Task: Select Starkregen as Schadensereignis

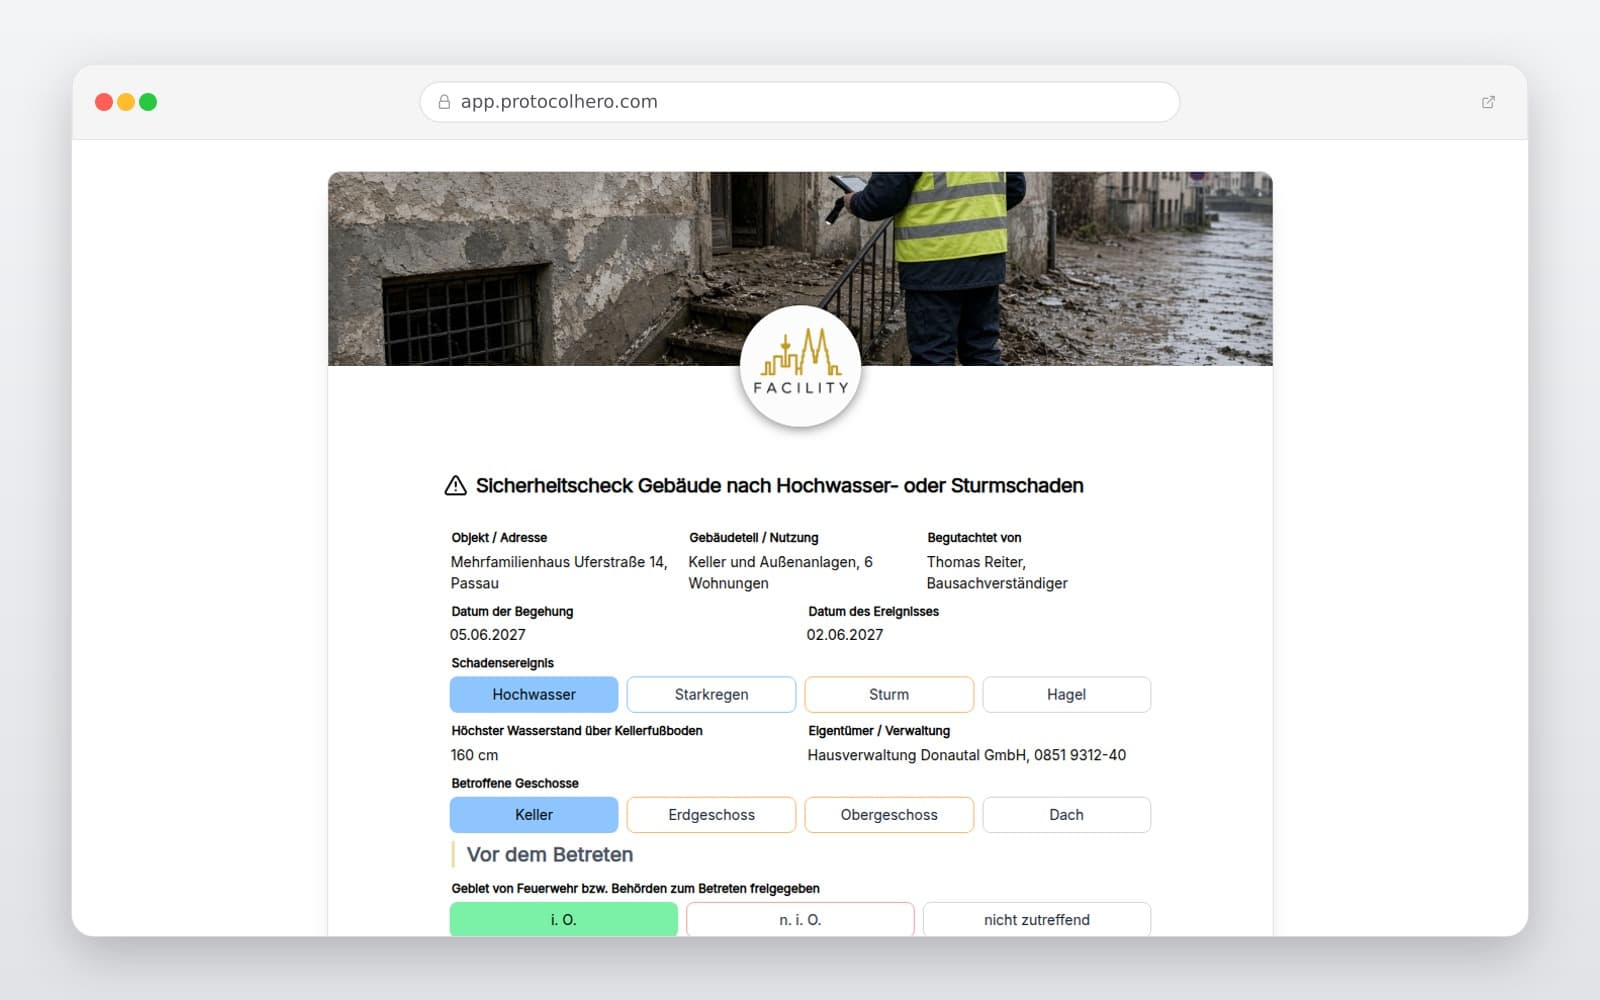Action: 711,695
